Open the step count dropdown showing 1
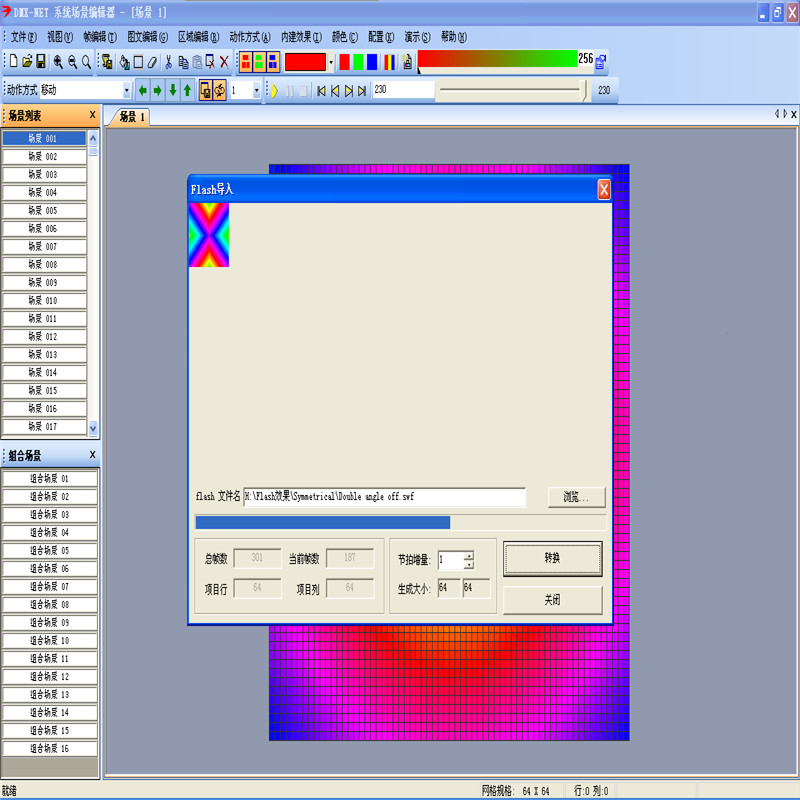 [x=257, y=90]
